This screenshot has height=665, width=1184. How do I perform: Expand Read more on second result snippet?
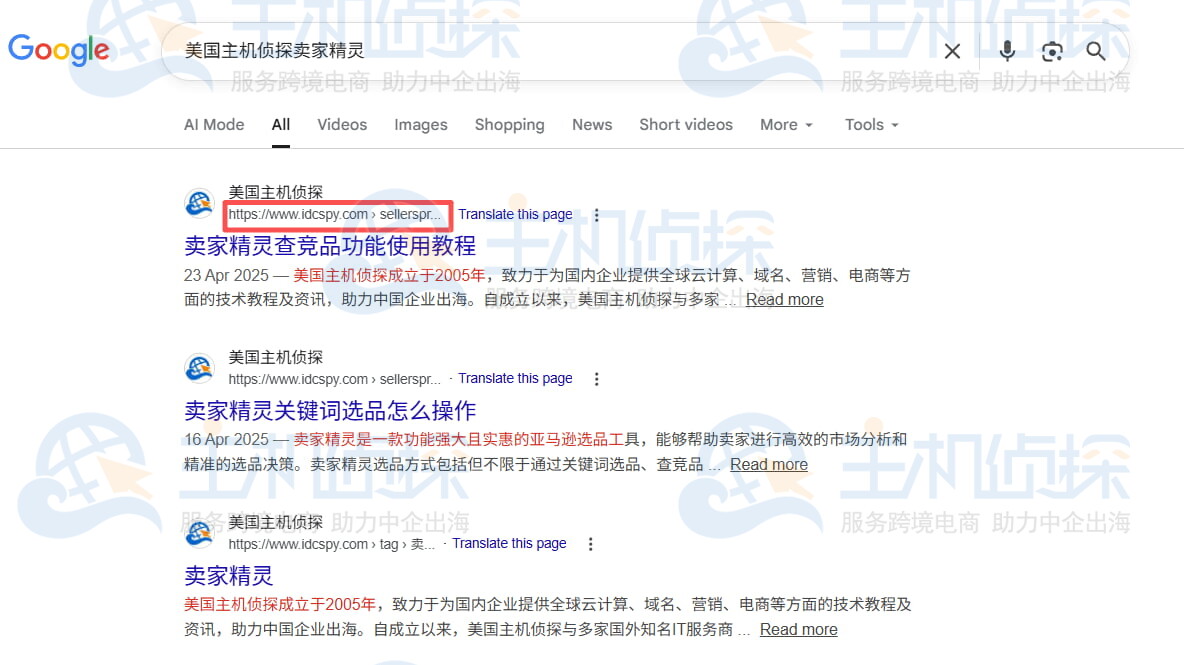point(768,464)
